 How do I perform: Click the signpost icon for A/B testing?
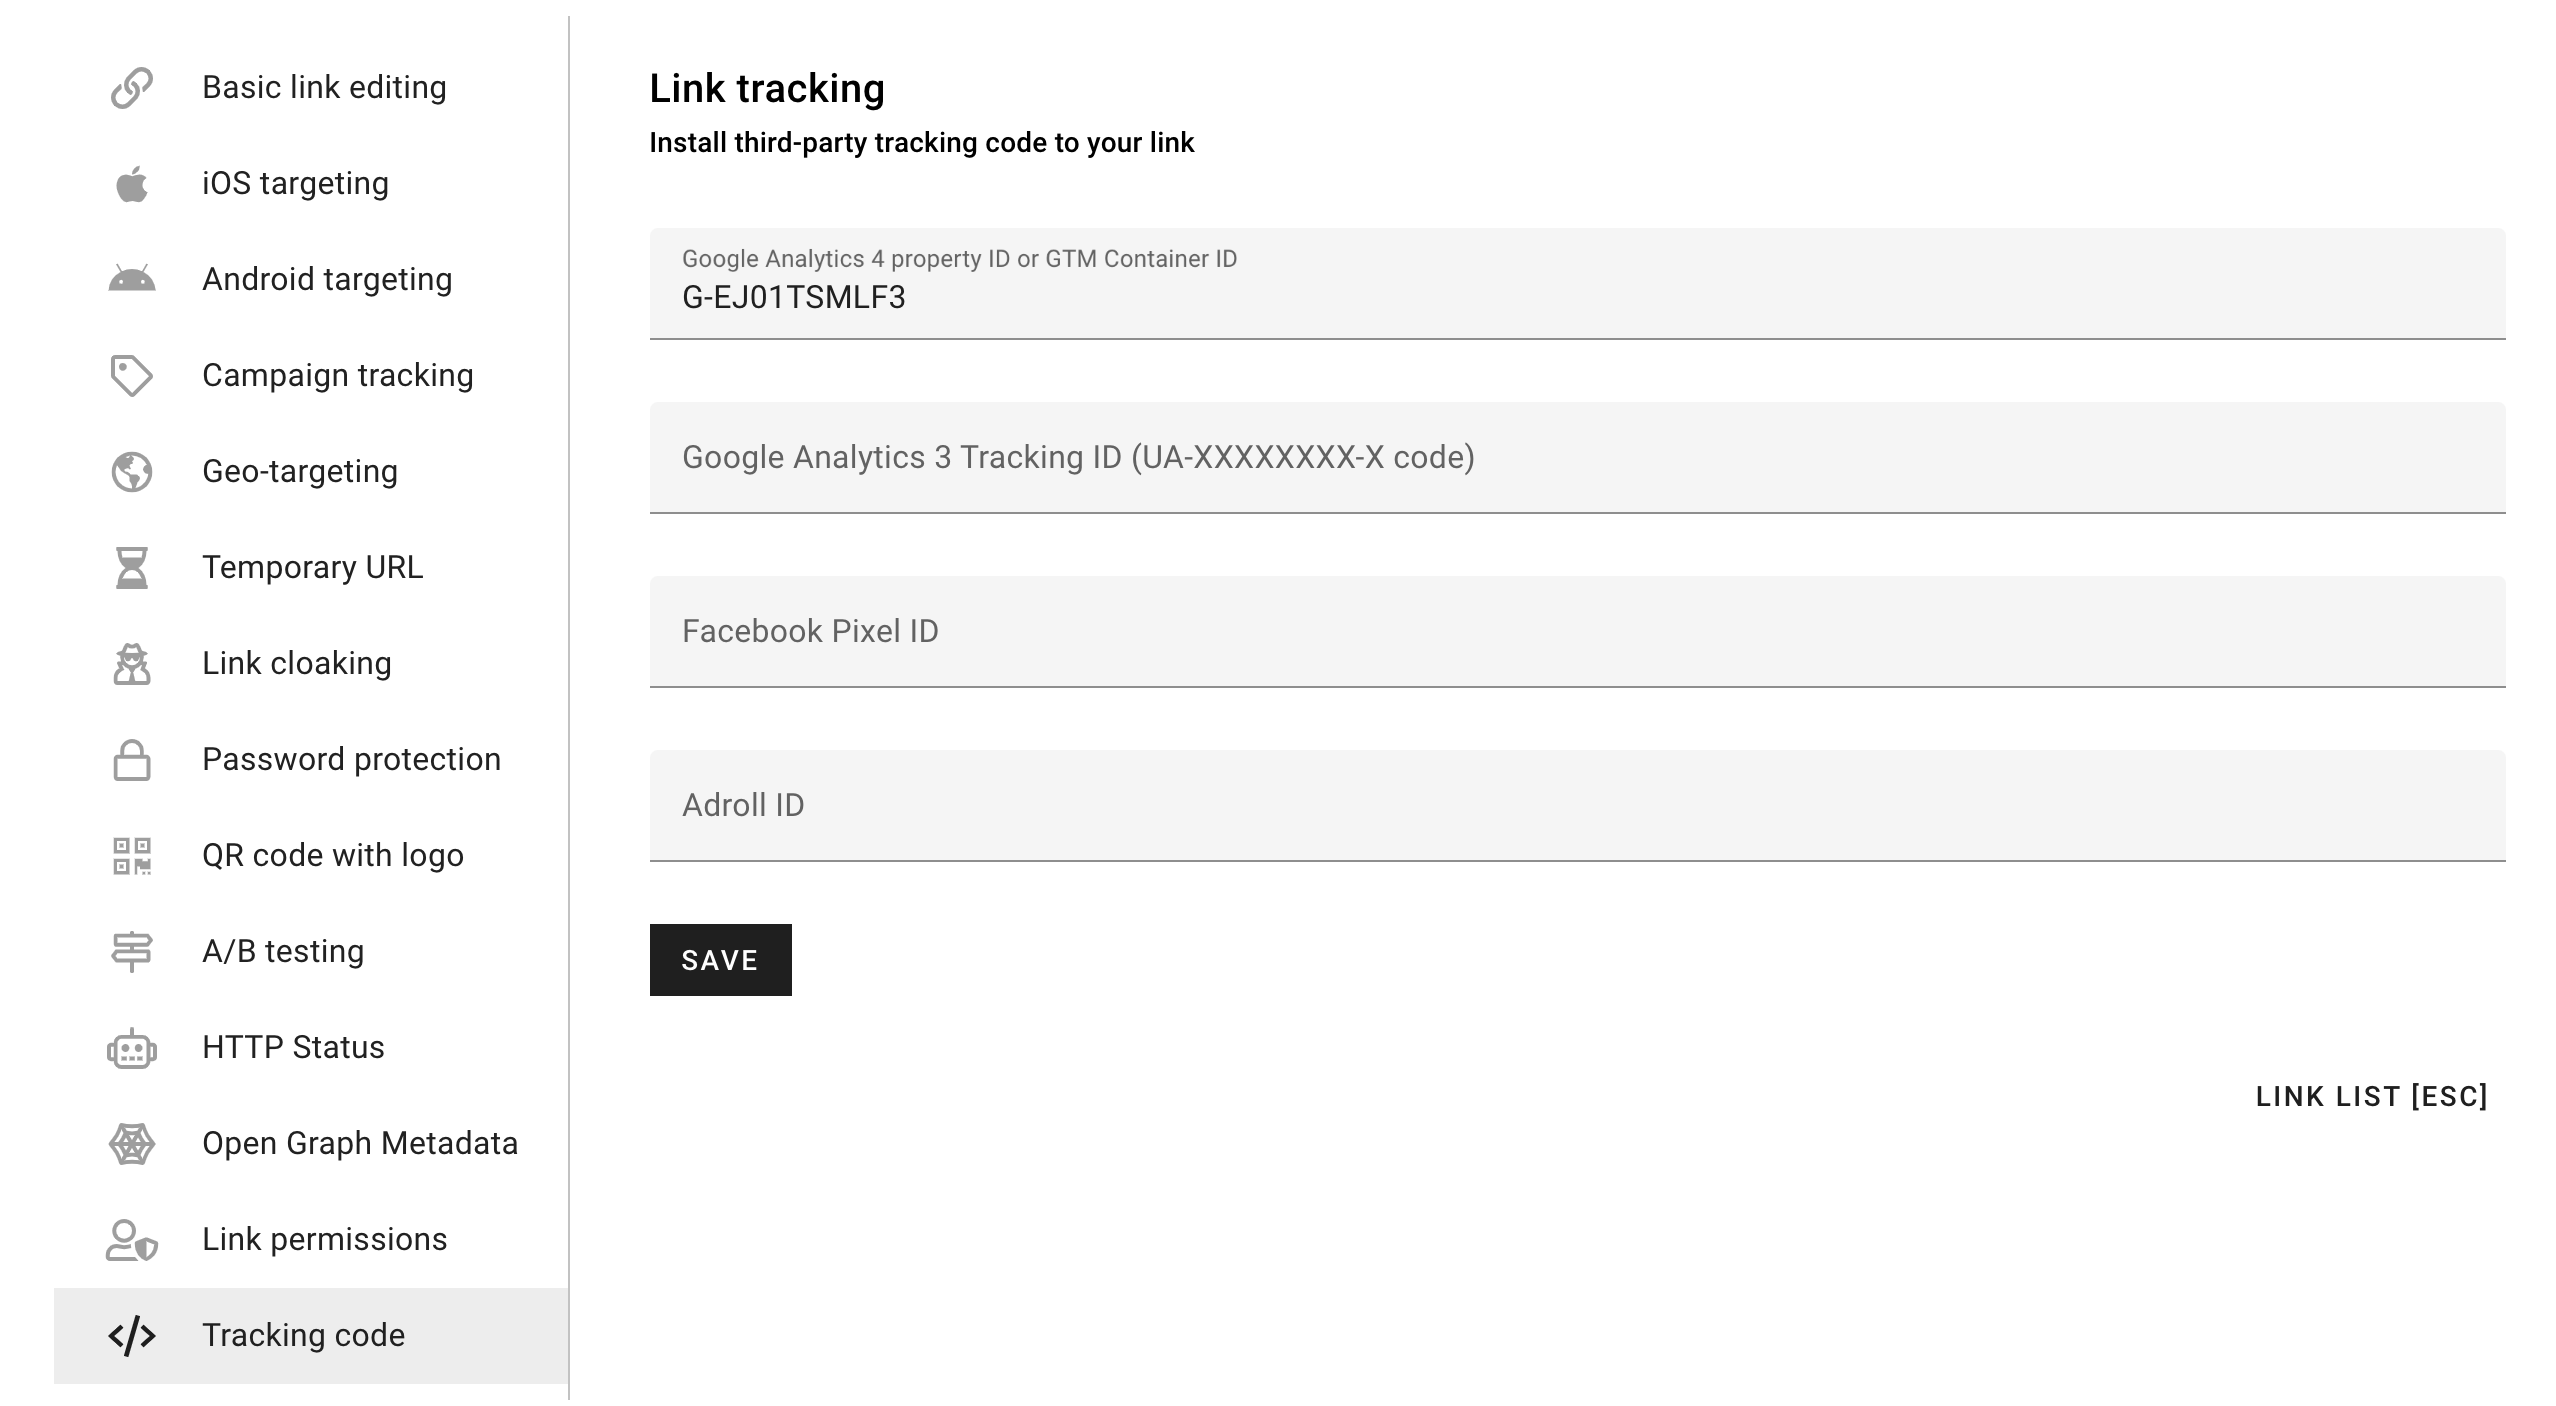(x=131, y=952)
